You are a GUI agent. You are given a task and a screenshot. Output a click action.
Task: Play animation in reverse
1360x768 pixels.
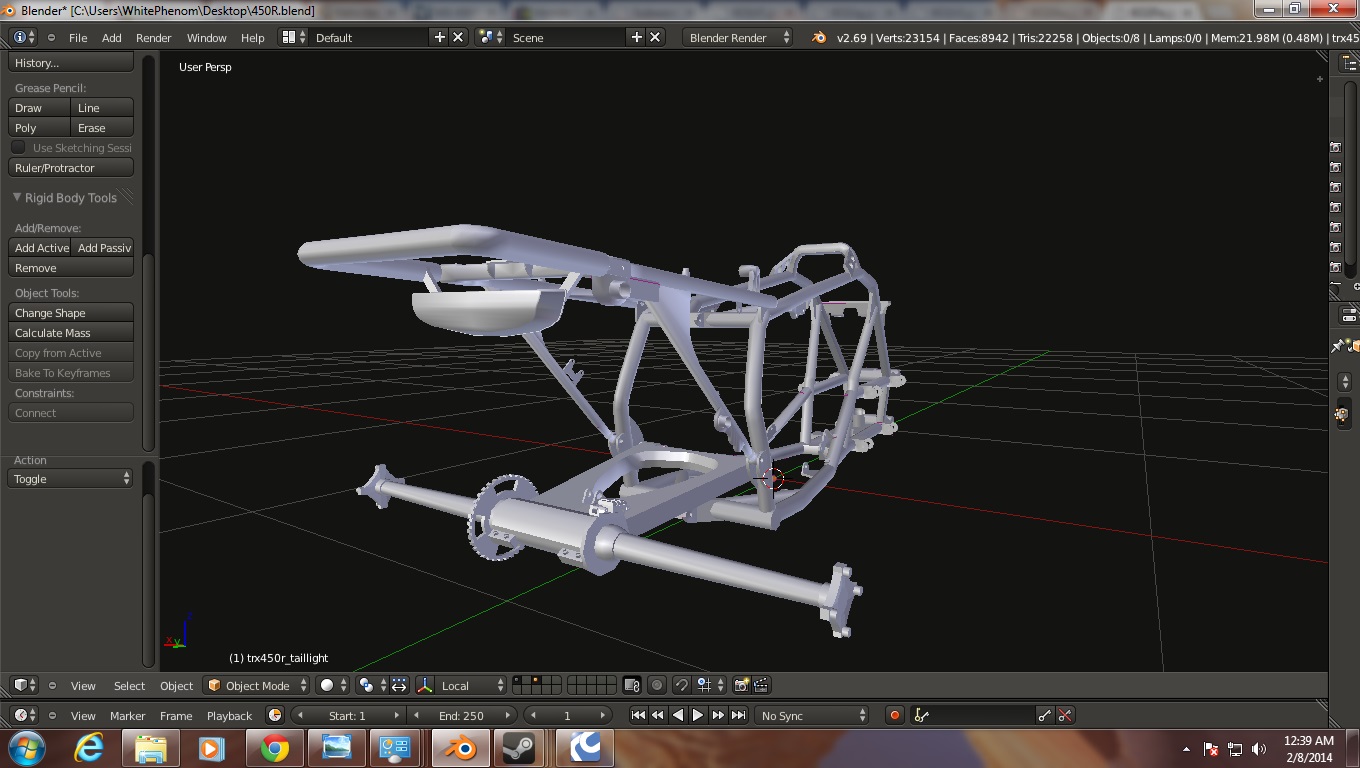(x=677, y=715)
